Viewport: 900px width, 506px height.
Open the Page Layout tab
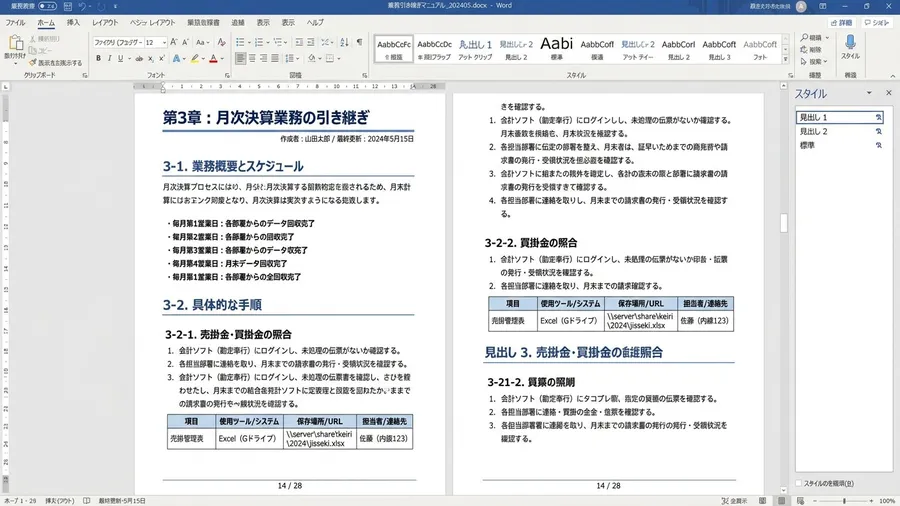153,22
